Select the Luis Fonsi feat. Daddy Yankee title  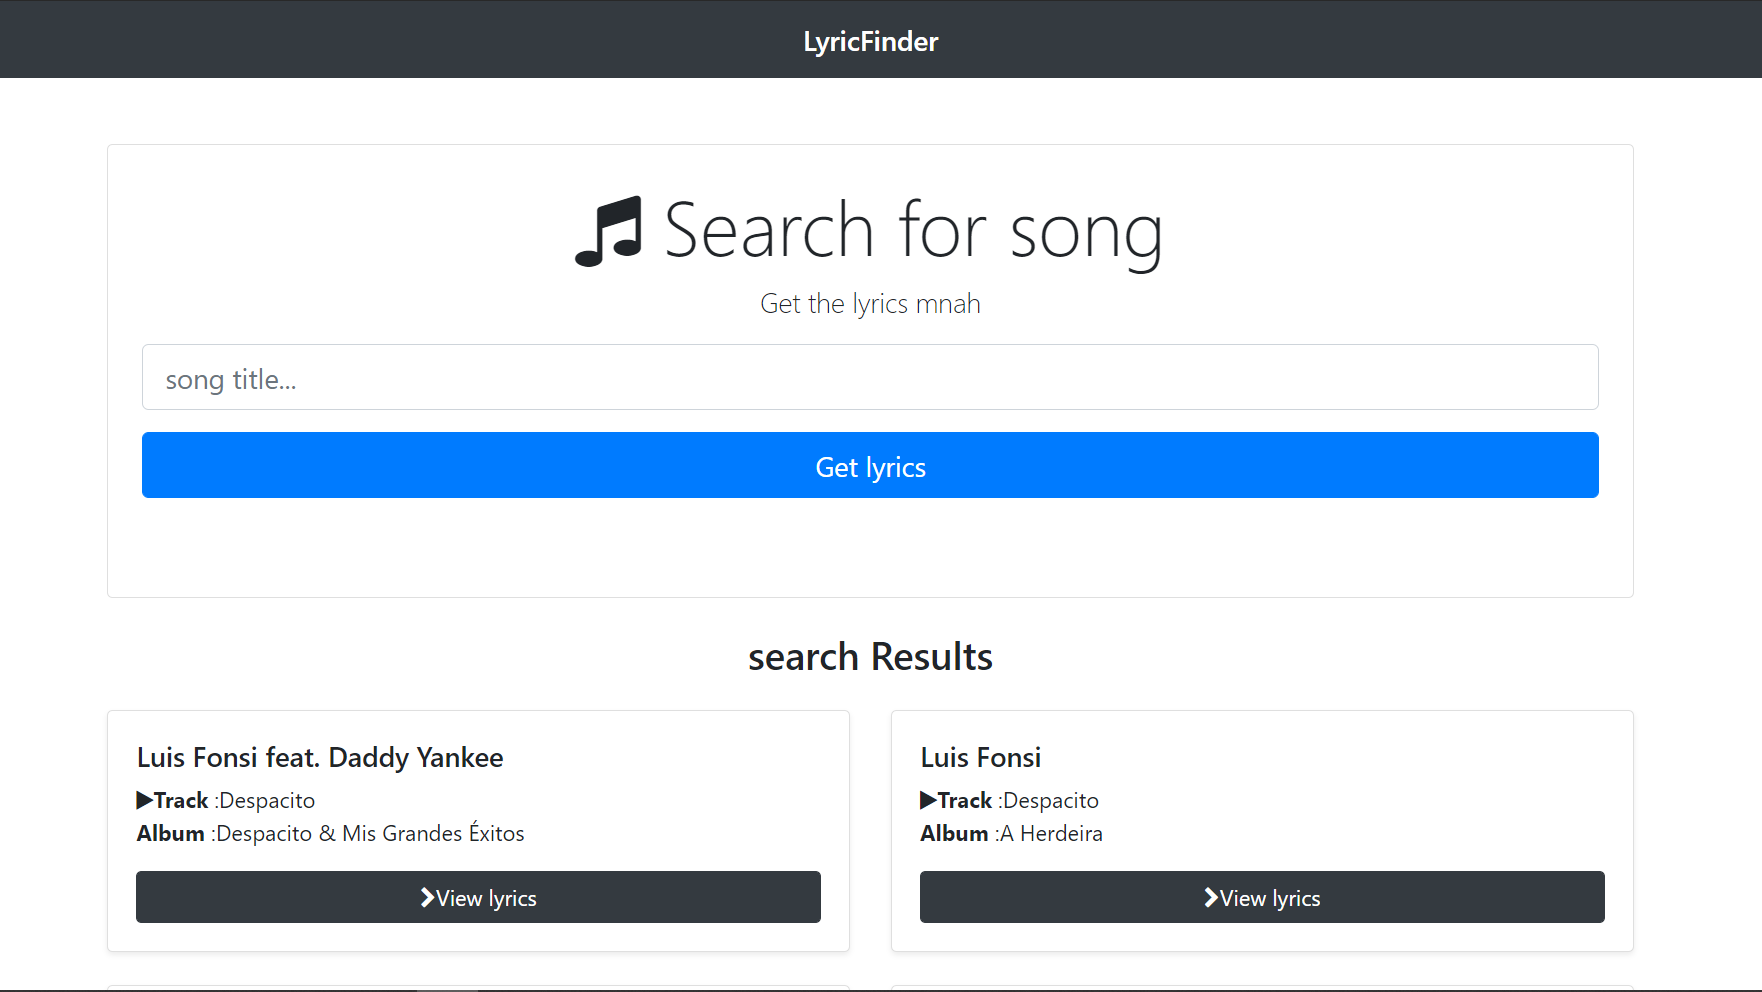click(320, 758)
